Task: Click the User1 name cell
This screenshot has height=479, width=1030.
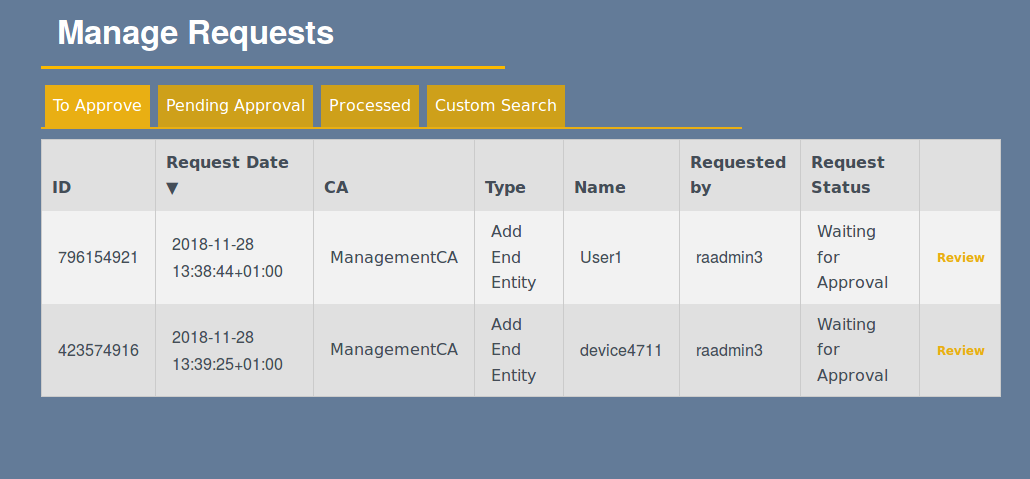Action: pyautogui.click(x=601, y=258)
